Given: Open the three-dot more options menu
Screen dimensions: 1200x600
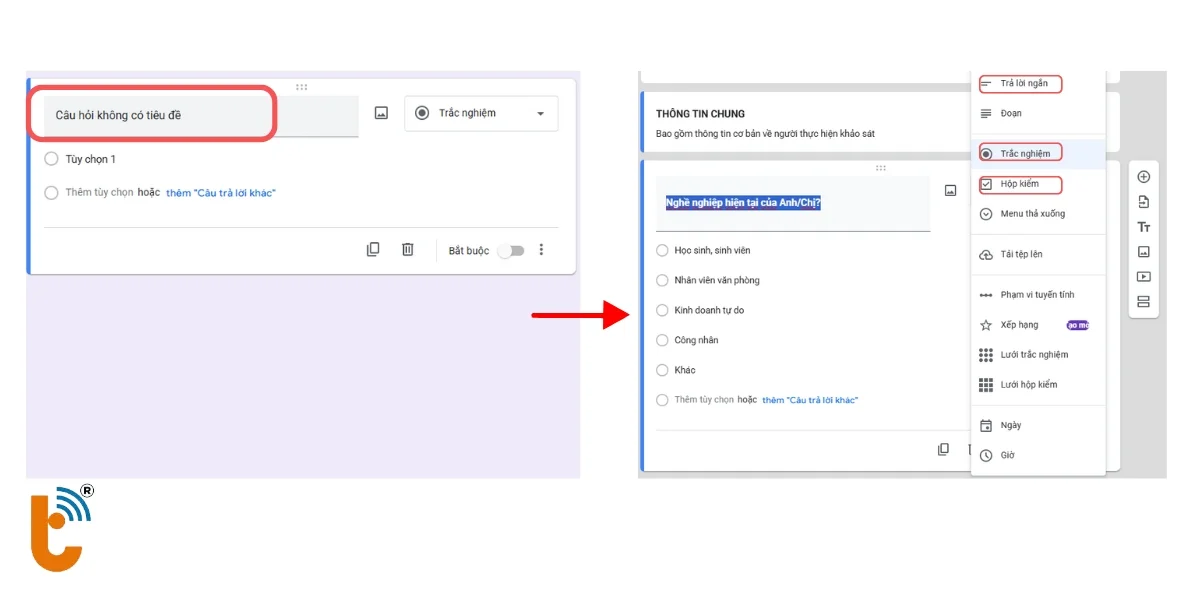Looking at the screenshot, I should [541, 250].
